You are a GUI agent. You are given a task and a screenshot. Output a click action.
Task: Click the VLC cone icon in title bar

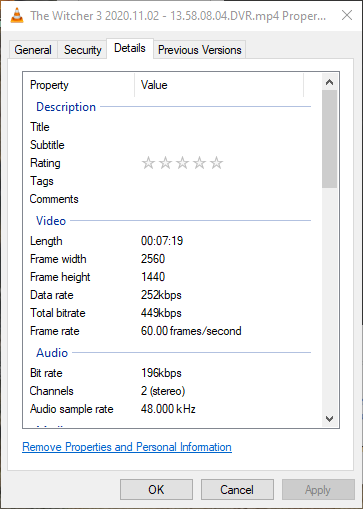pyautogui.click(x=17, y=15)
